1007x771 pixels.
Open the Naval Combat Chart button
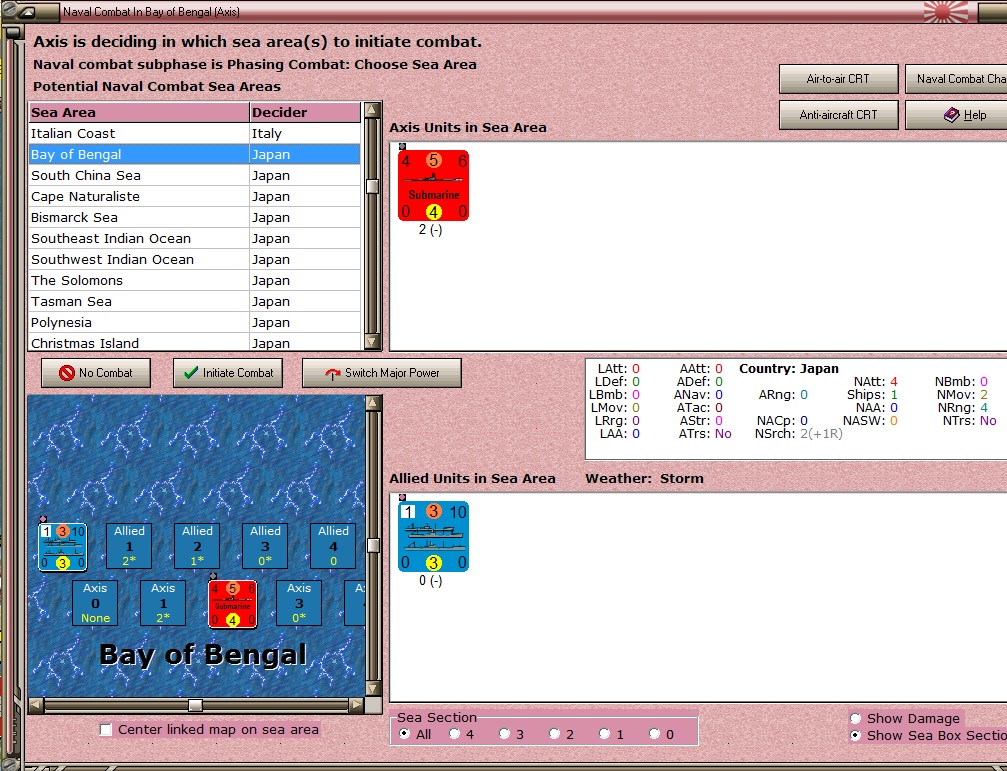pos(956,79)
